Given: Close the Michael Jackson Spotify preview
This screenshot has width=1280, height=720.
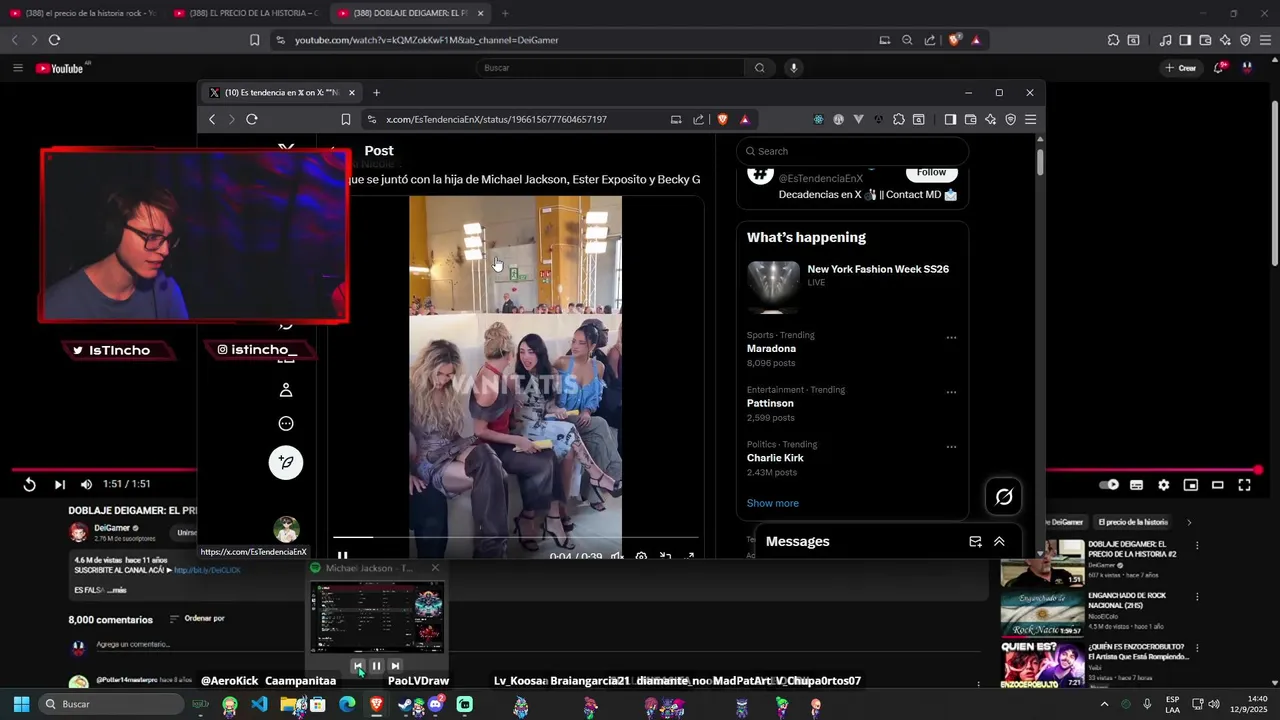Looking at the screenshot, I should click(435, 568).
